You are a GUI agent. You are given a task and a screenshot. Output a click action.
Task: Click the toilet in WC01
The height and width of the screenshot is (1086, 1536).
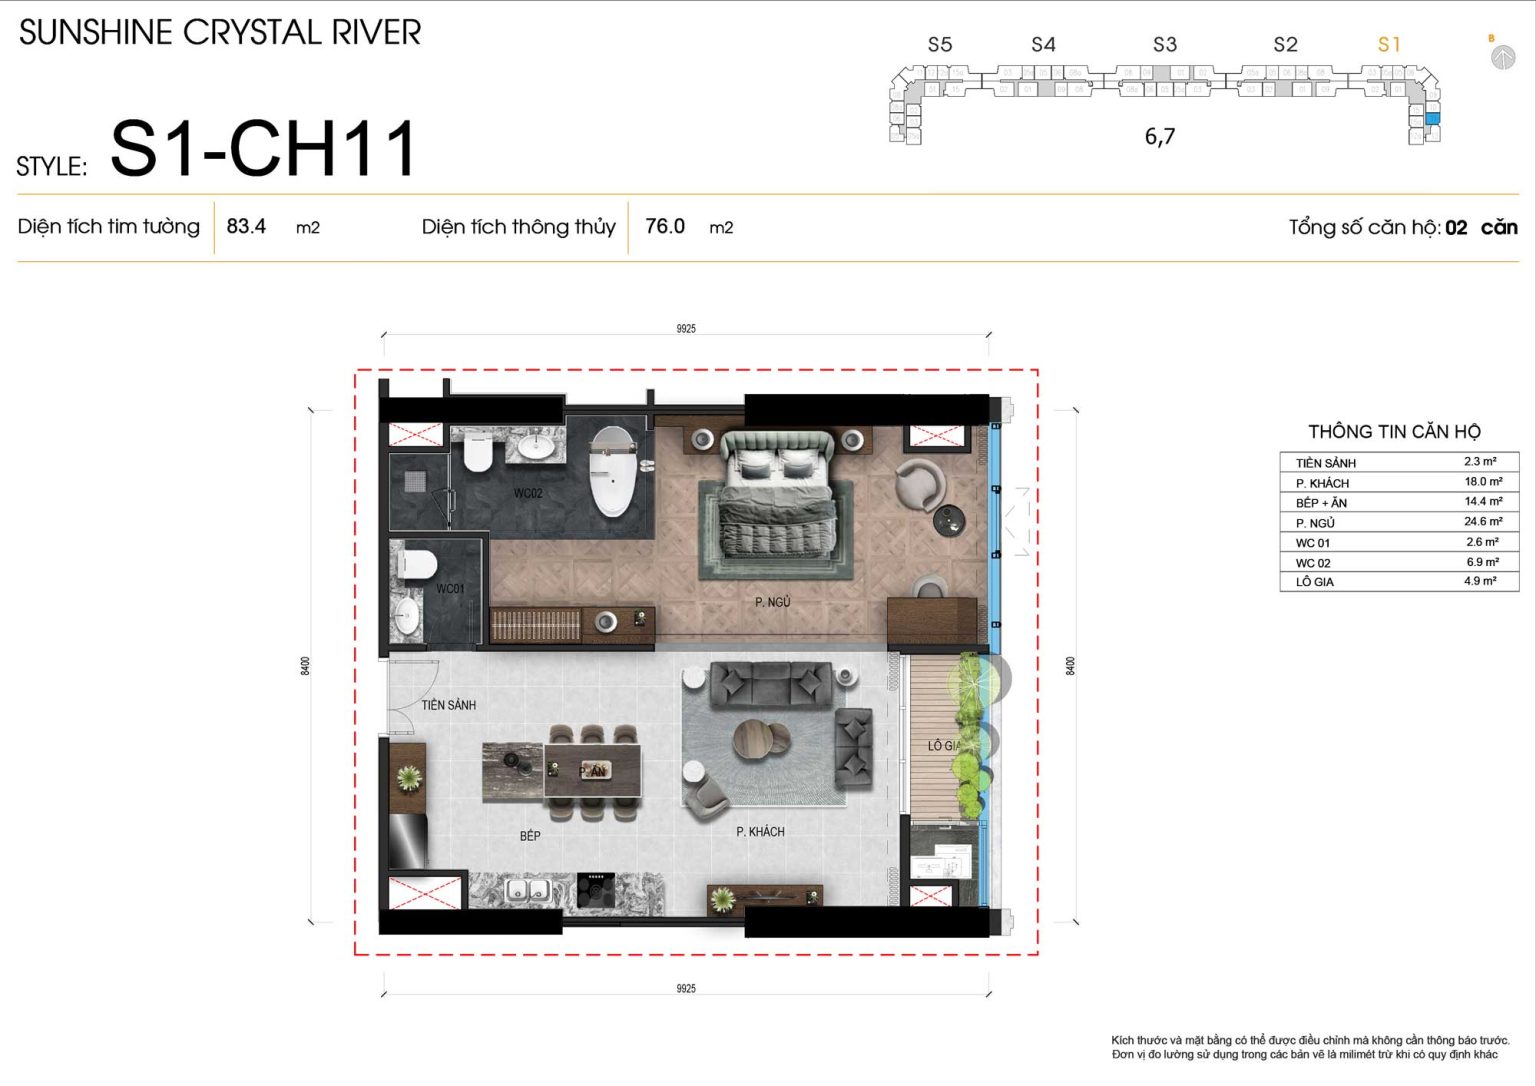tap(417, 563)
